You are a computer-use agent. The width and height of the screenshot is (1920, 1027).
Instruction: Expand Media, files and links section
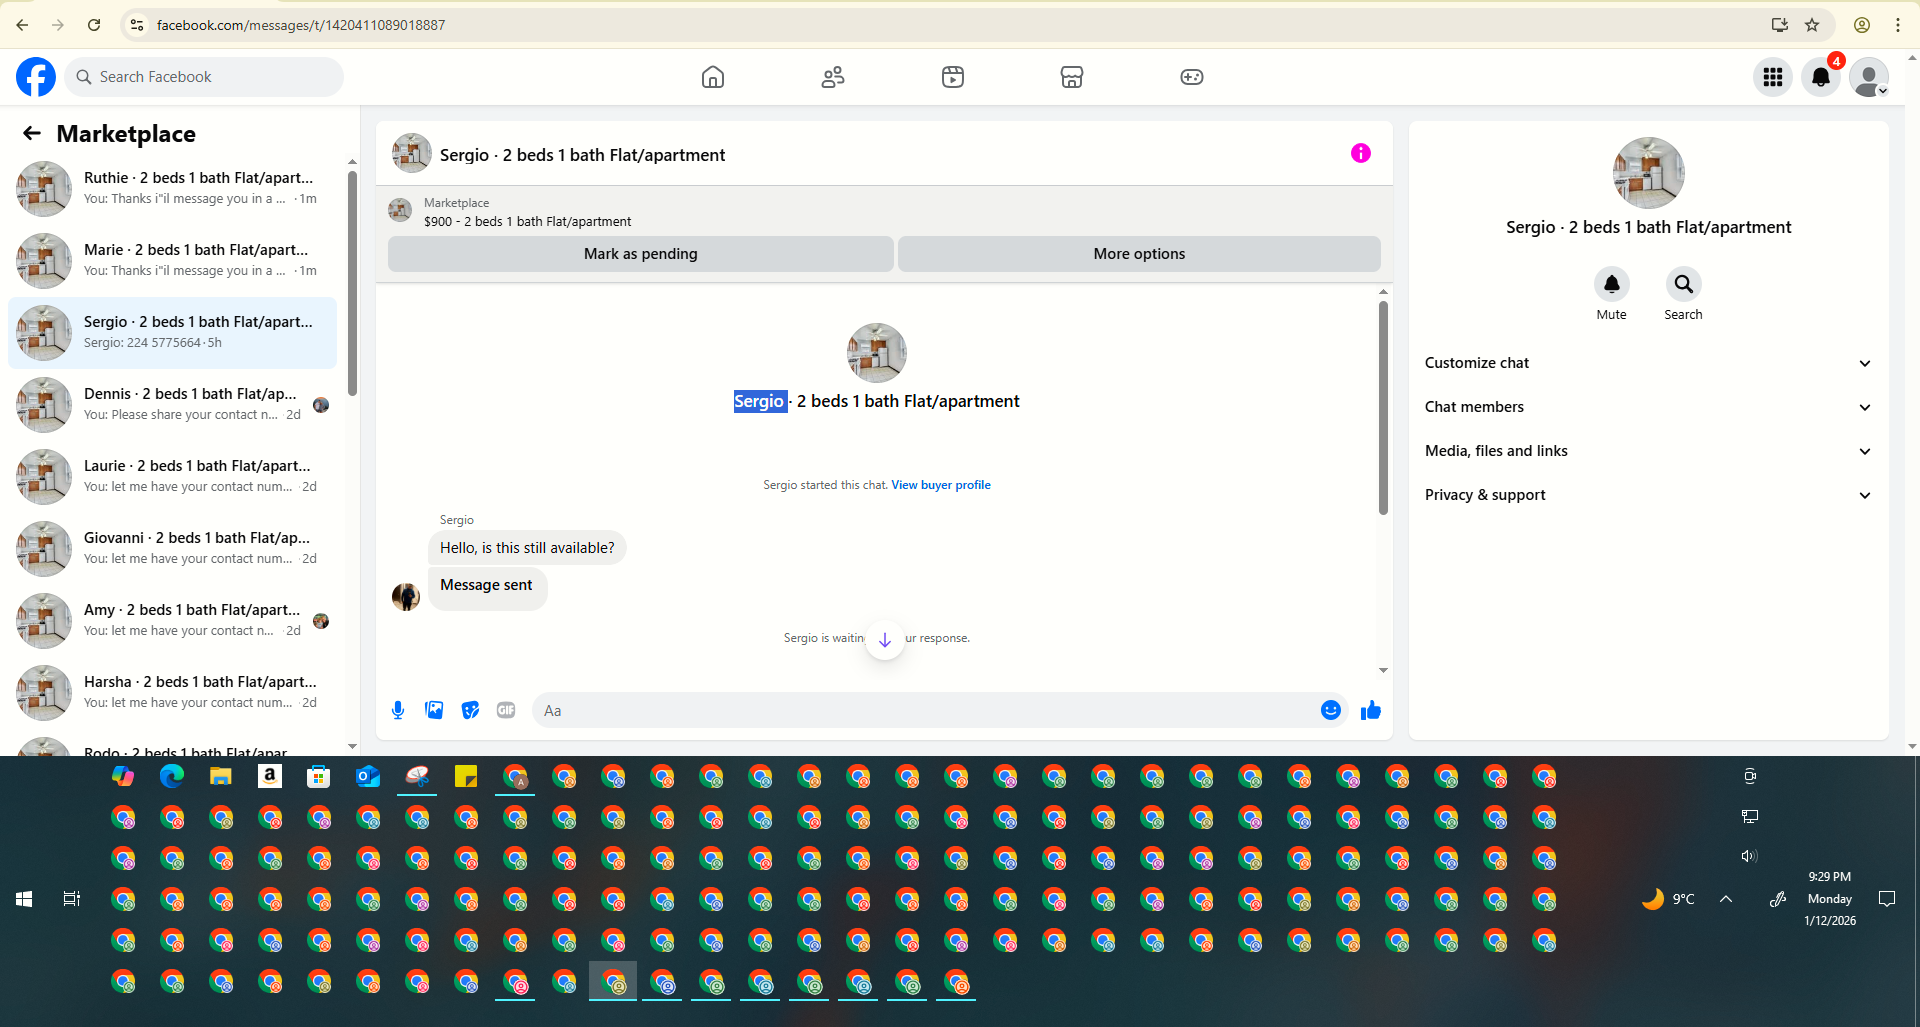coord(1648,451)
